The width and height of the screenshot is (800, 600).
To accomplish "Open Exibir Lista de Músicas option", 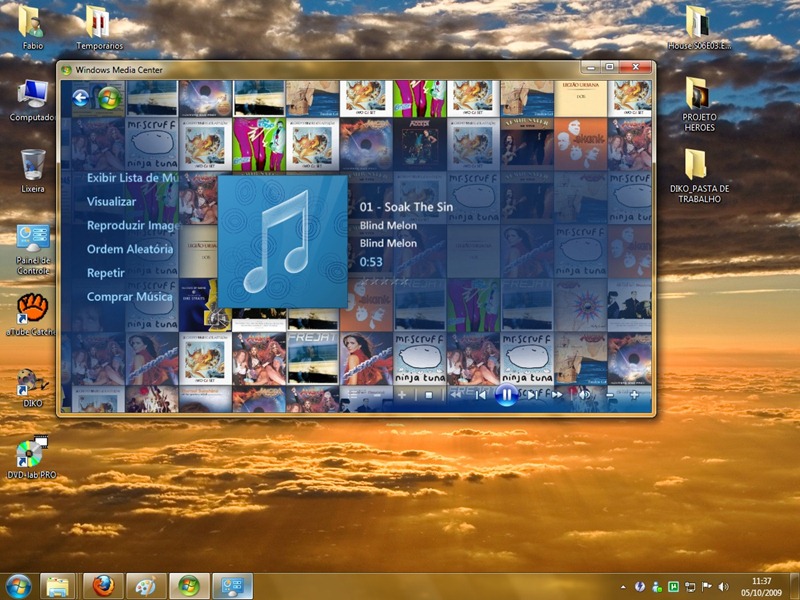I will pos(133,178).
